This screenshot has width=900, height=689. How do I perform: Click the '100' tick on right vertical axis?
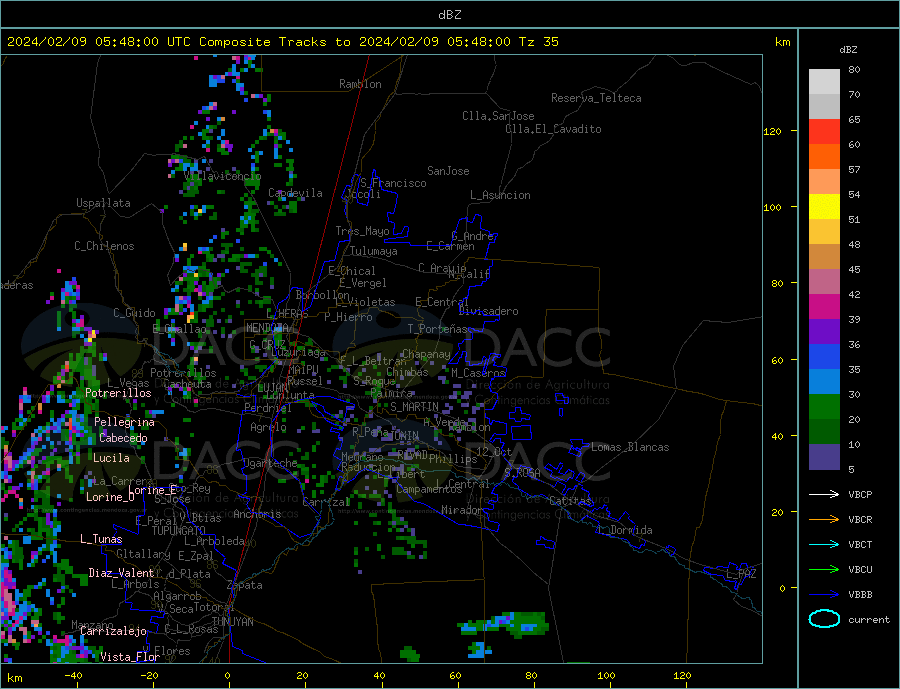pos(773,207)
